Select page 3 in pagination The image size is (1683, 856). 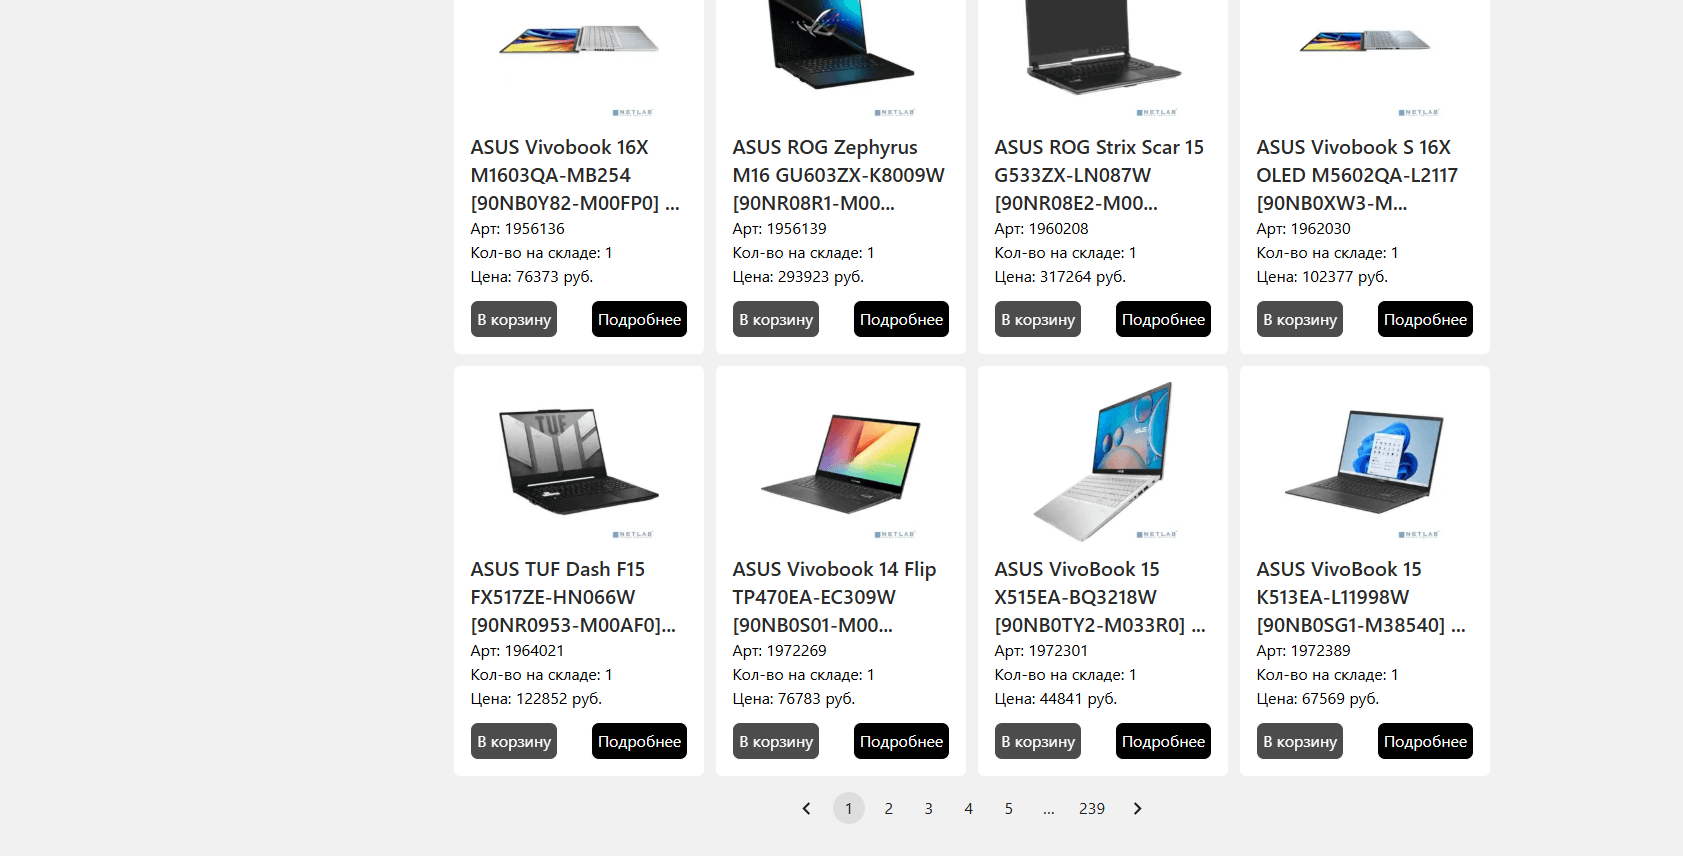pos(928,808)
